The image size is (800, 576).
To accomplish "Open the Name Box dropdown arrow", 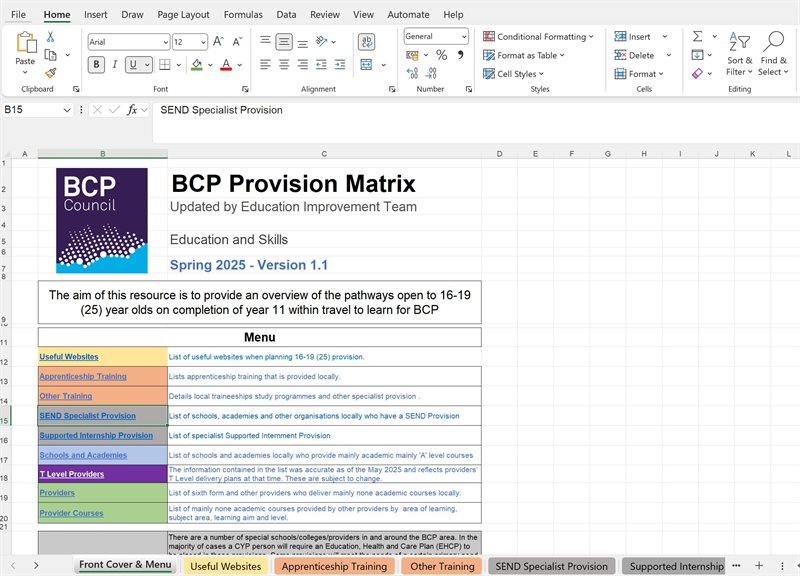I will 67,110.
